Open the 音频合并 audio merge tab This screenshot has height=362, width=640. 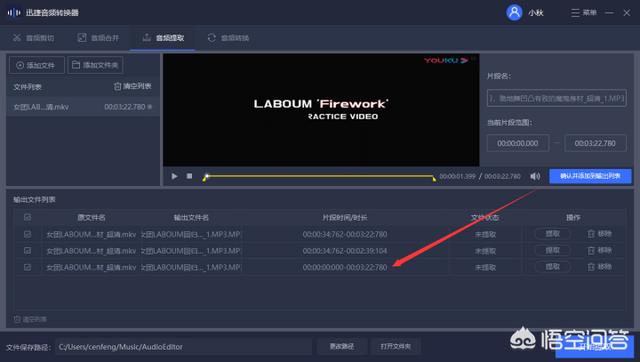click(x=98, y=38)
